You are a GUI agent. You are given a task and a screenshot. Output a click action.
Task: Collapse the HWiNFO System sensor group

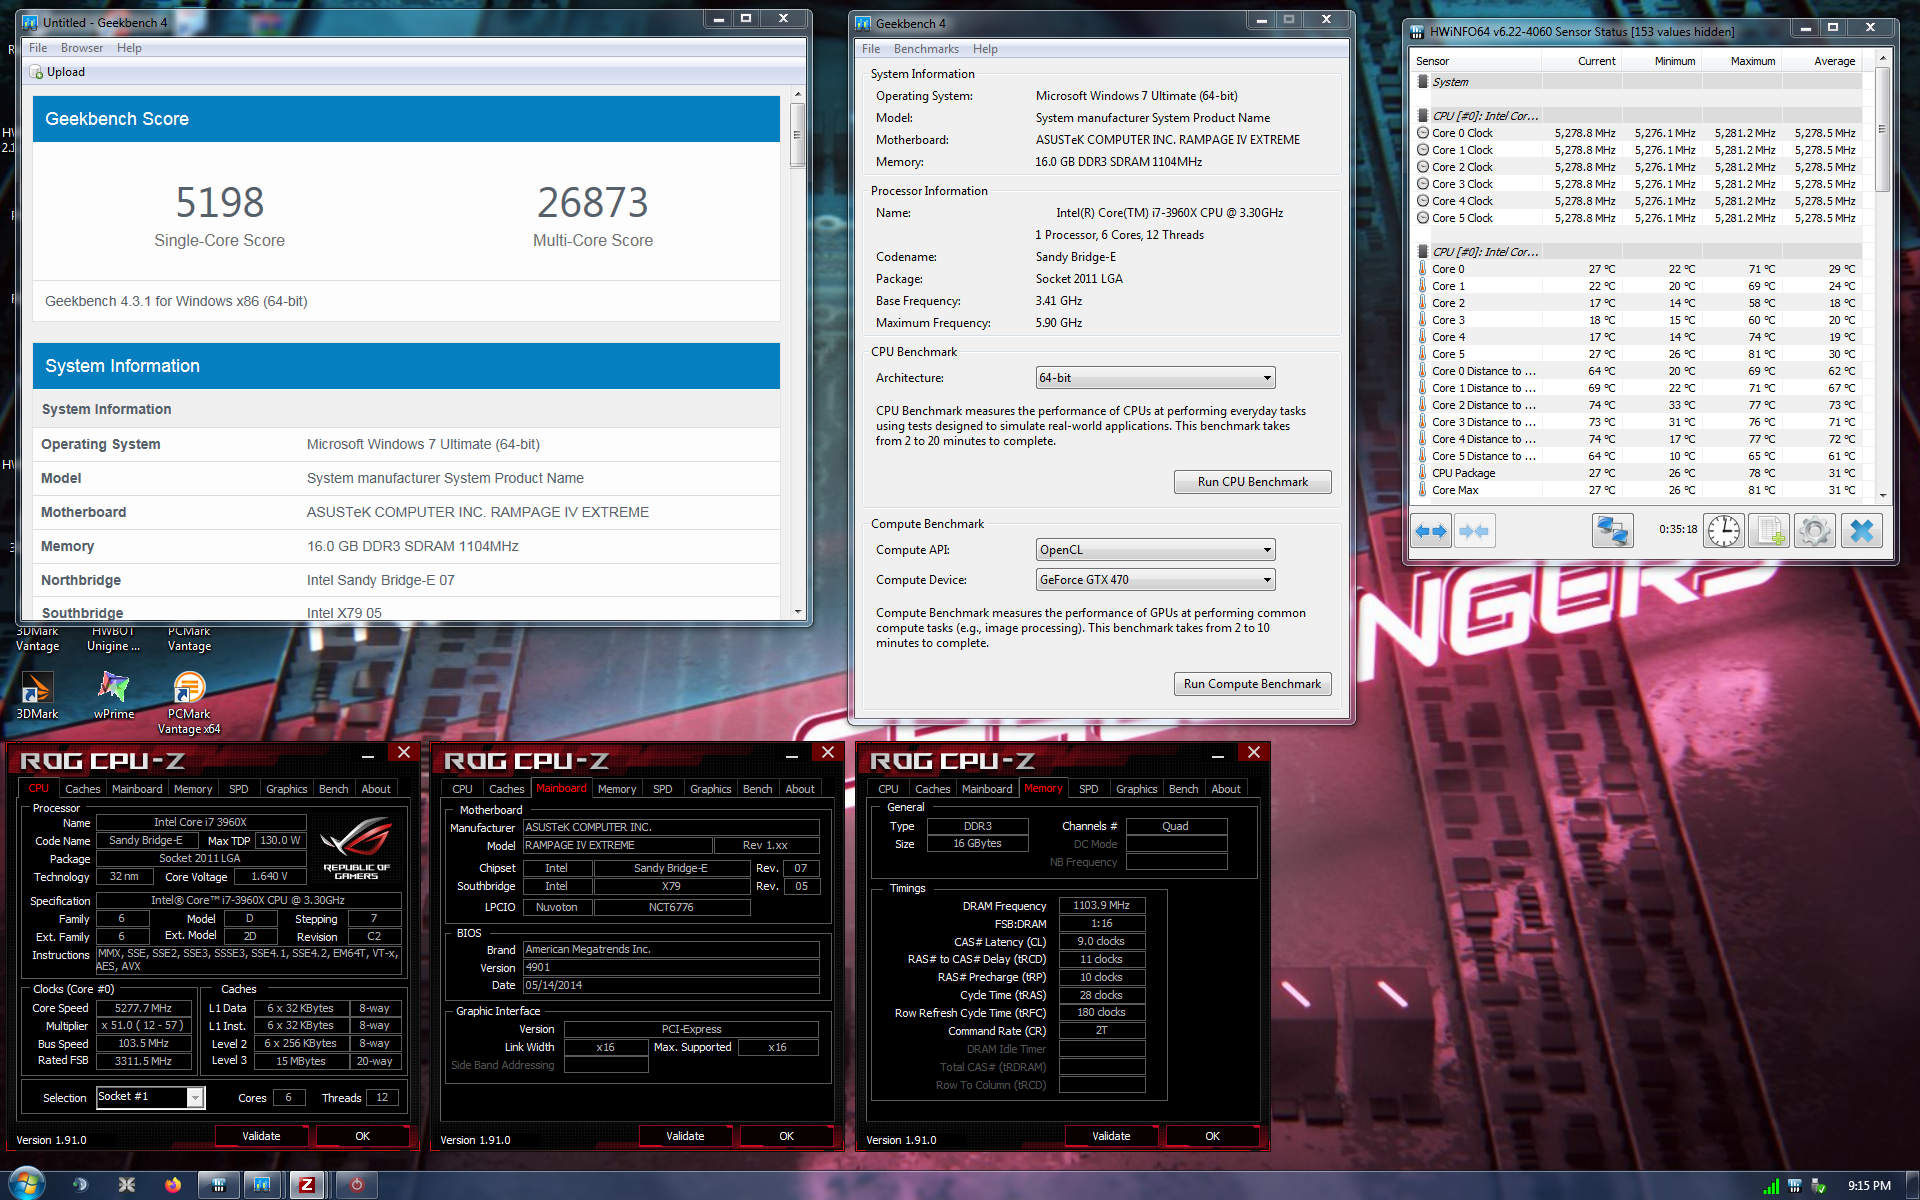click(1423, 82)
